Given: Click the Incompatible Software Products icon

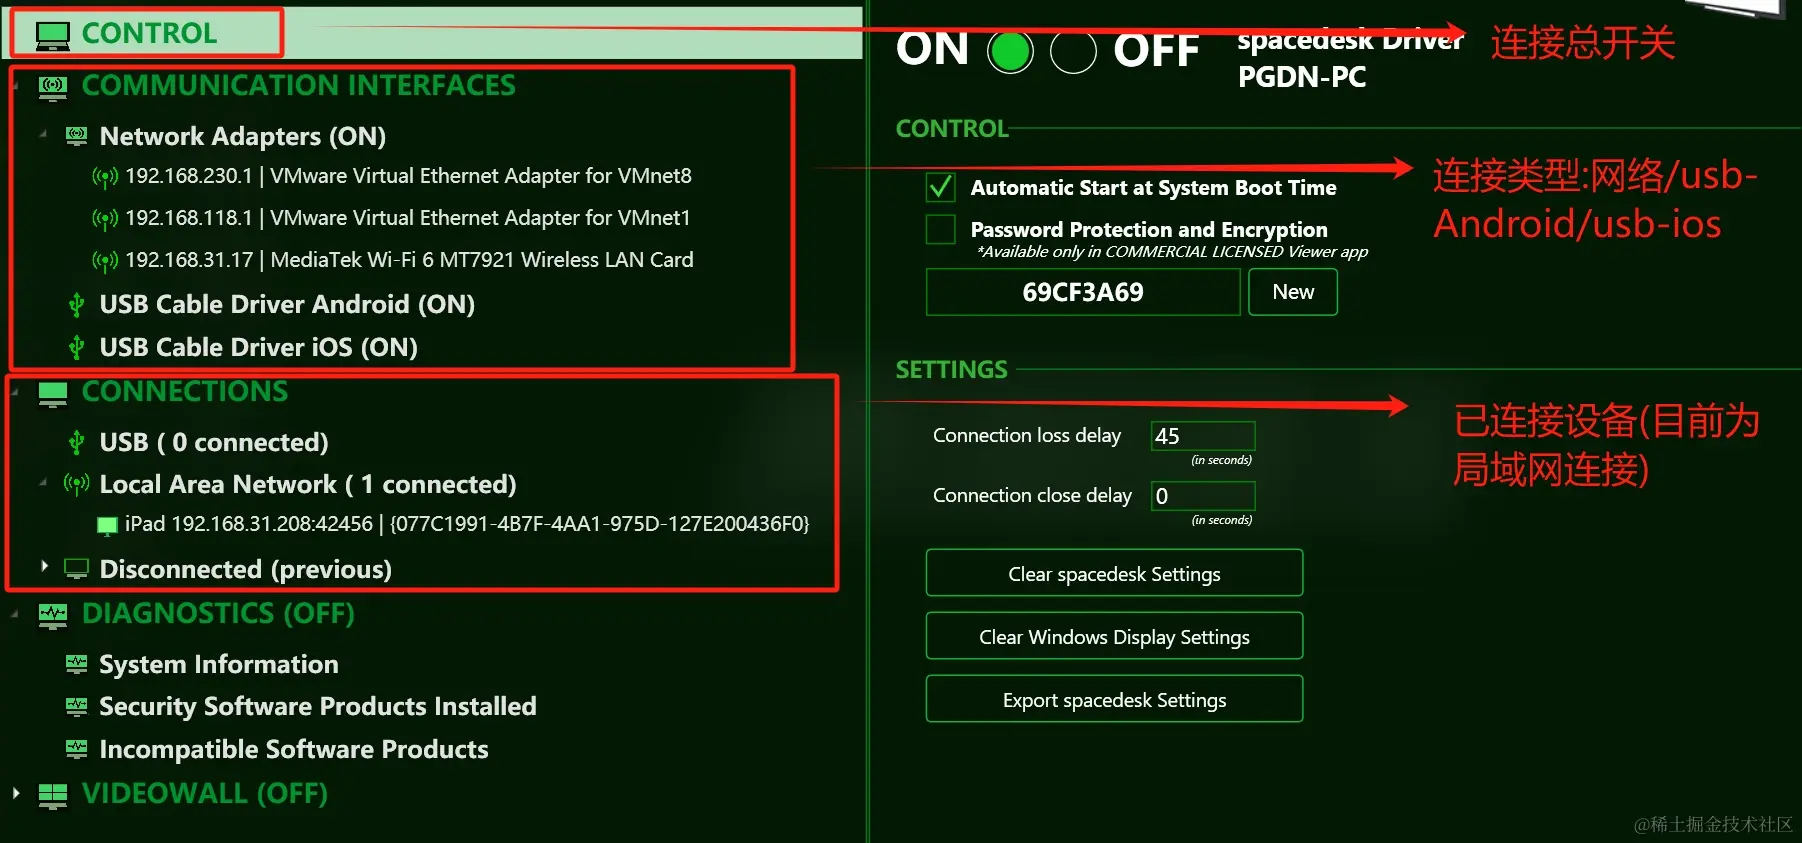Looking at the screenshot, I should [76, 748].
